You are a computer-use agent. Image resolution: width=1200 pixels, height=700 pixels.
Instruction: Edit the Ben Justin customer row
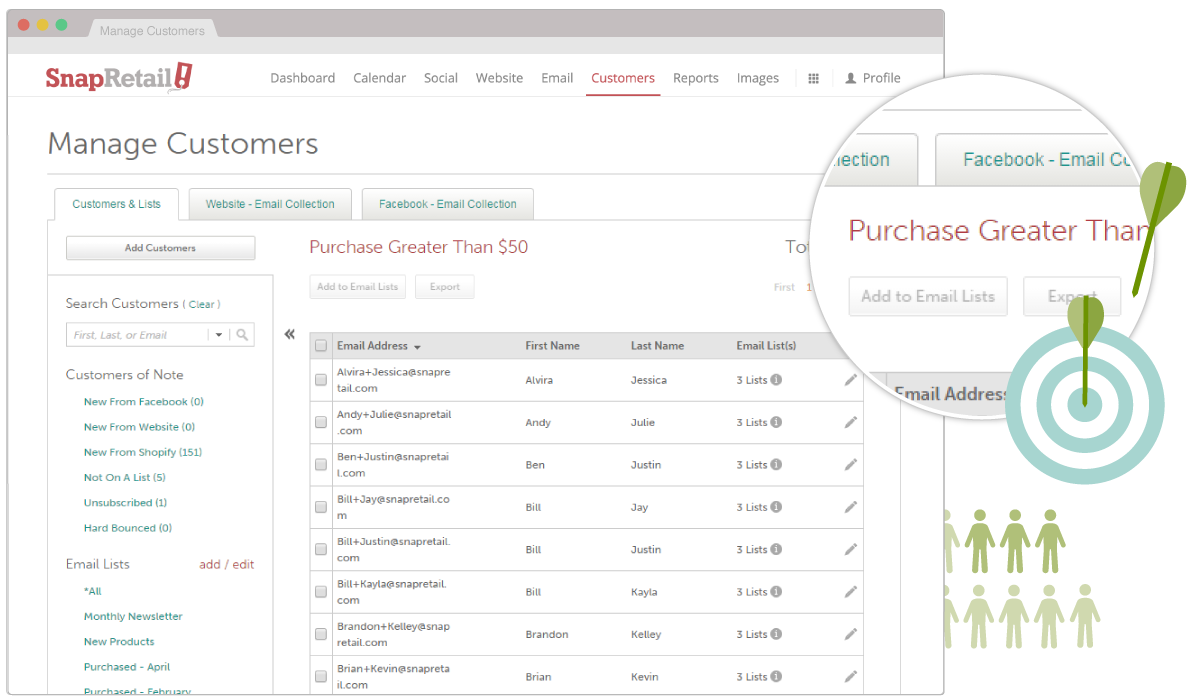pyautogui.click(x=851, y=465)
